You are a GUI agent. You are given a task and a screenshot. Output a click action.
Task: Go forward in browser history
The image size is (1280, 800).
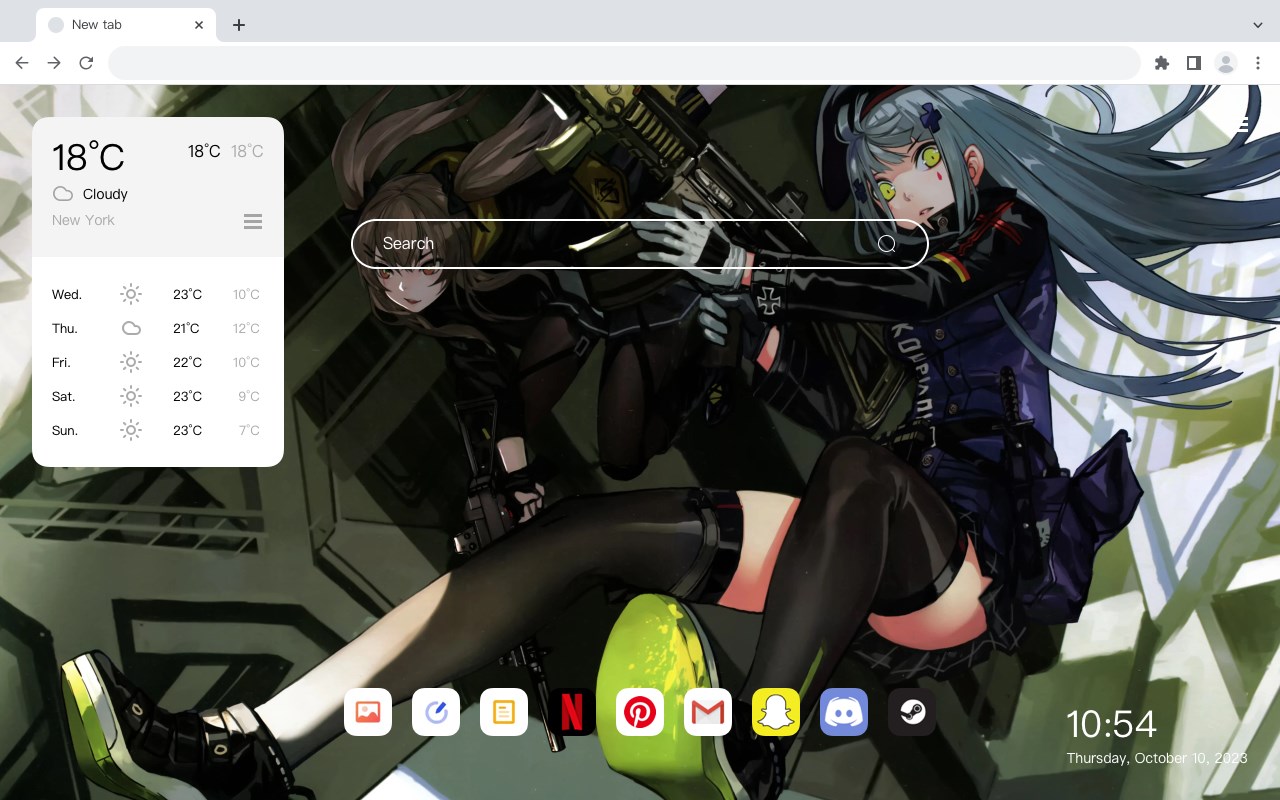click(x=54, y=63)
